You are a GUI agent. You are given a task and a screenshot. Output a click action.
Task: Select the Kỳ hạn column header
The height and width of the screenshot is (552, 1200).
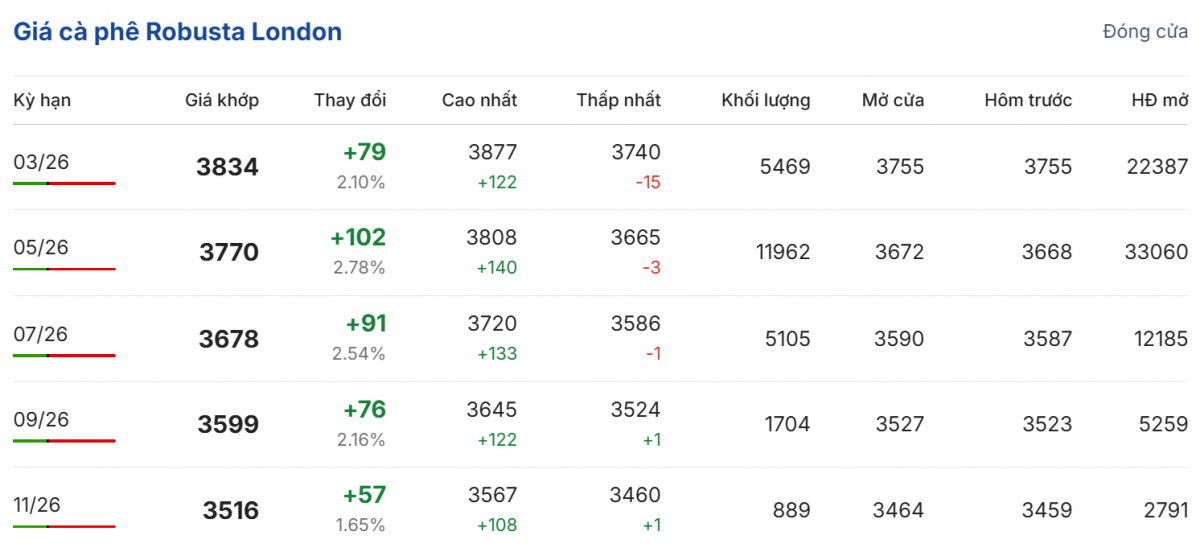click(x=42, y=100)
